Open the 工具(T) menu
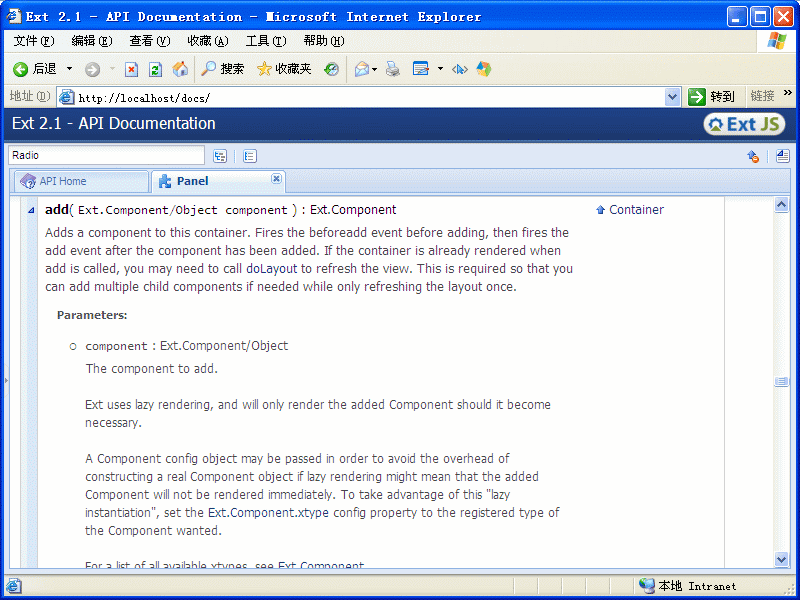This screenshot has height=600, width=800. [x=266, y=41]
